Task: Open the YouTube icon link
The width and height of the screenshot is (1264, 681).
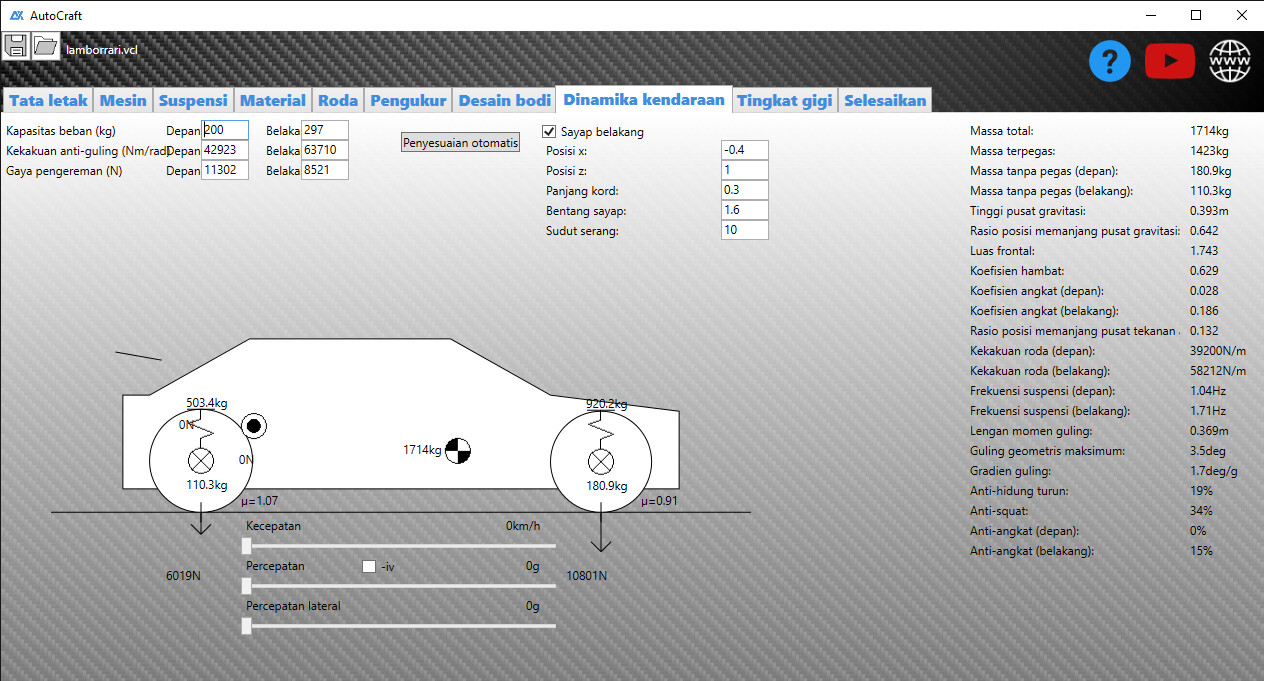Action: point(1169,62)
